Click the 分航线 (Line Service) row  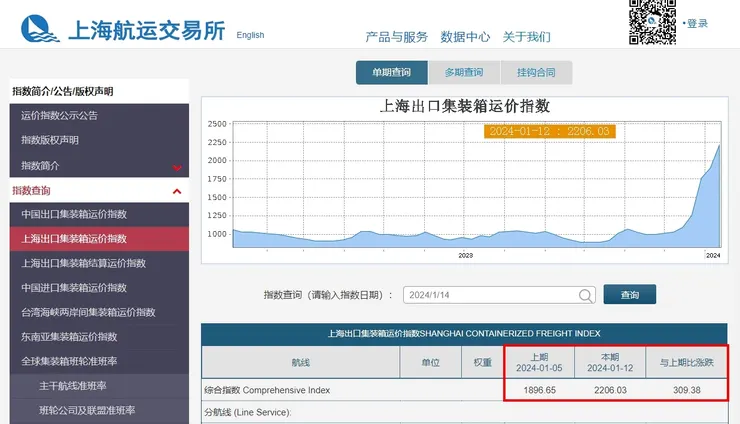coord(464,412)
